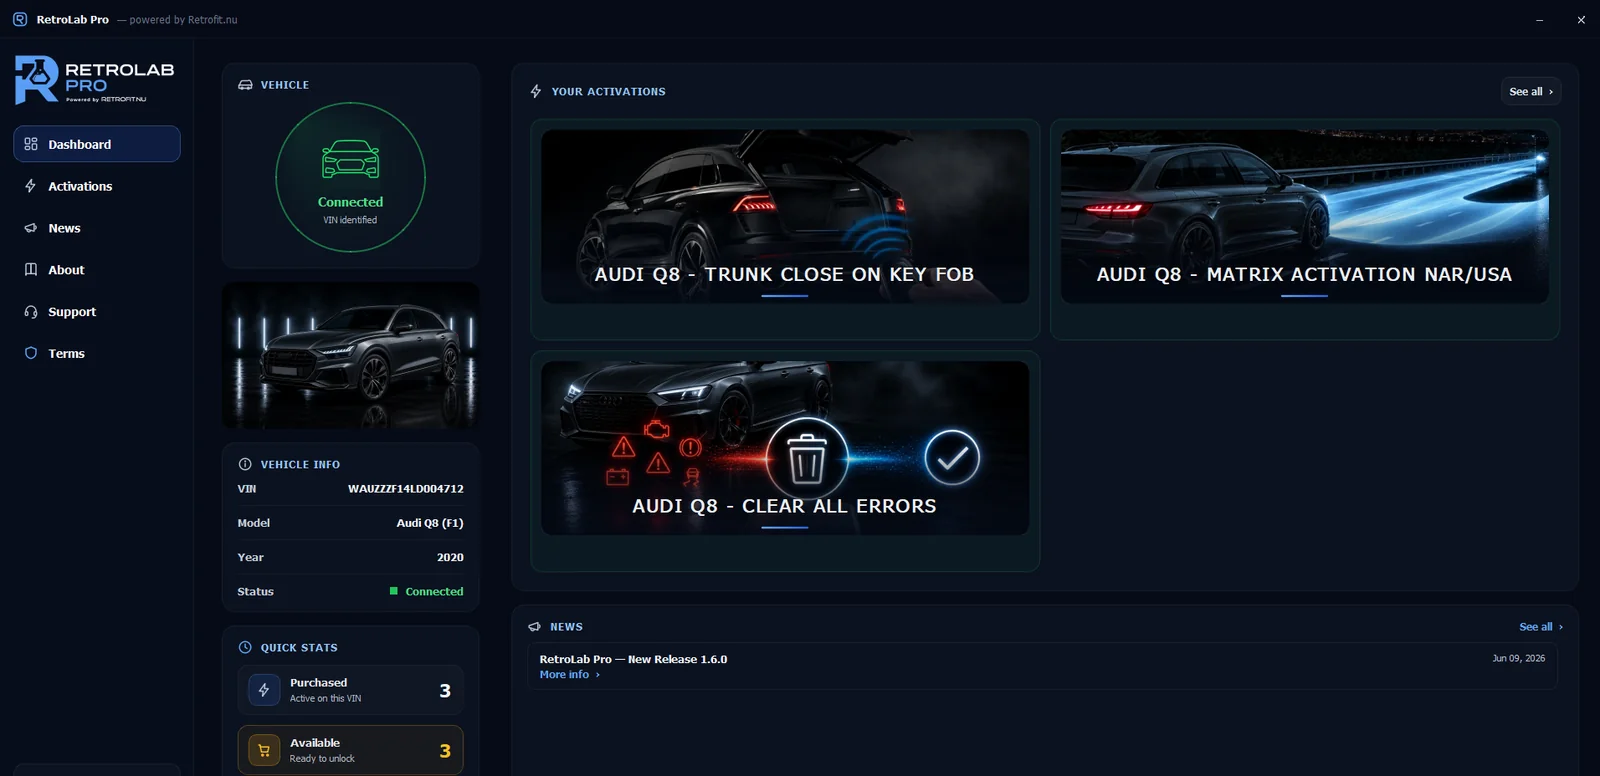Click the Support headset icon
The width and height of the screenshot is (1600, 776).
tap(31, 312)
